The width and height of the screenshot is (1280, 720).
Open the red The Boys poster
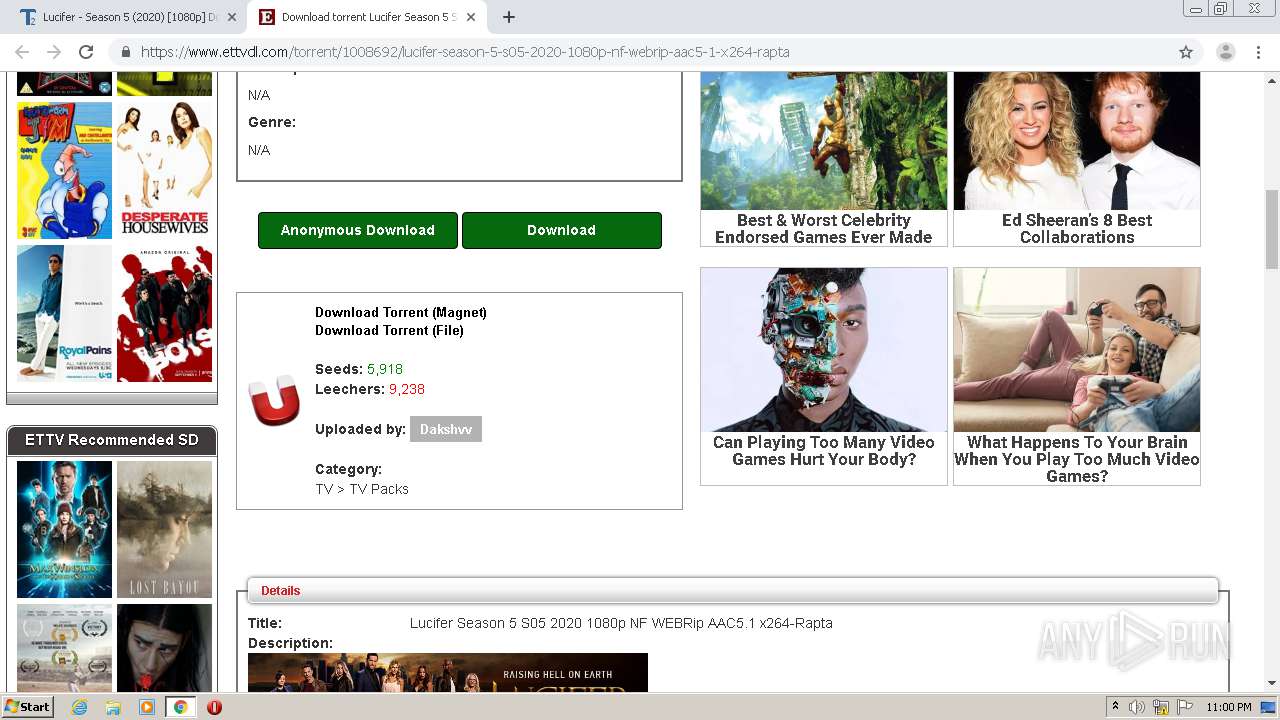[x=164, y=313]
